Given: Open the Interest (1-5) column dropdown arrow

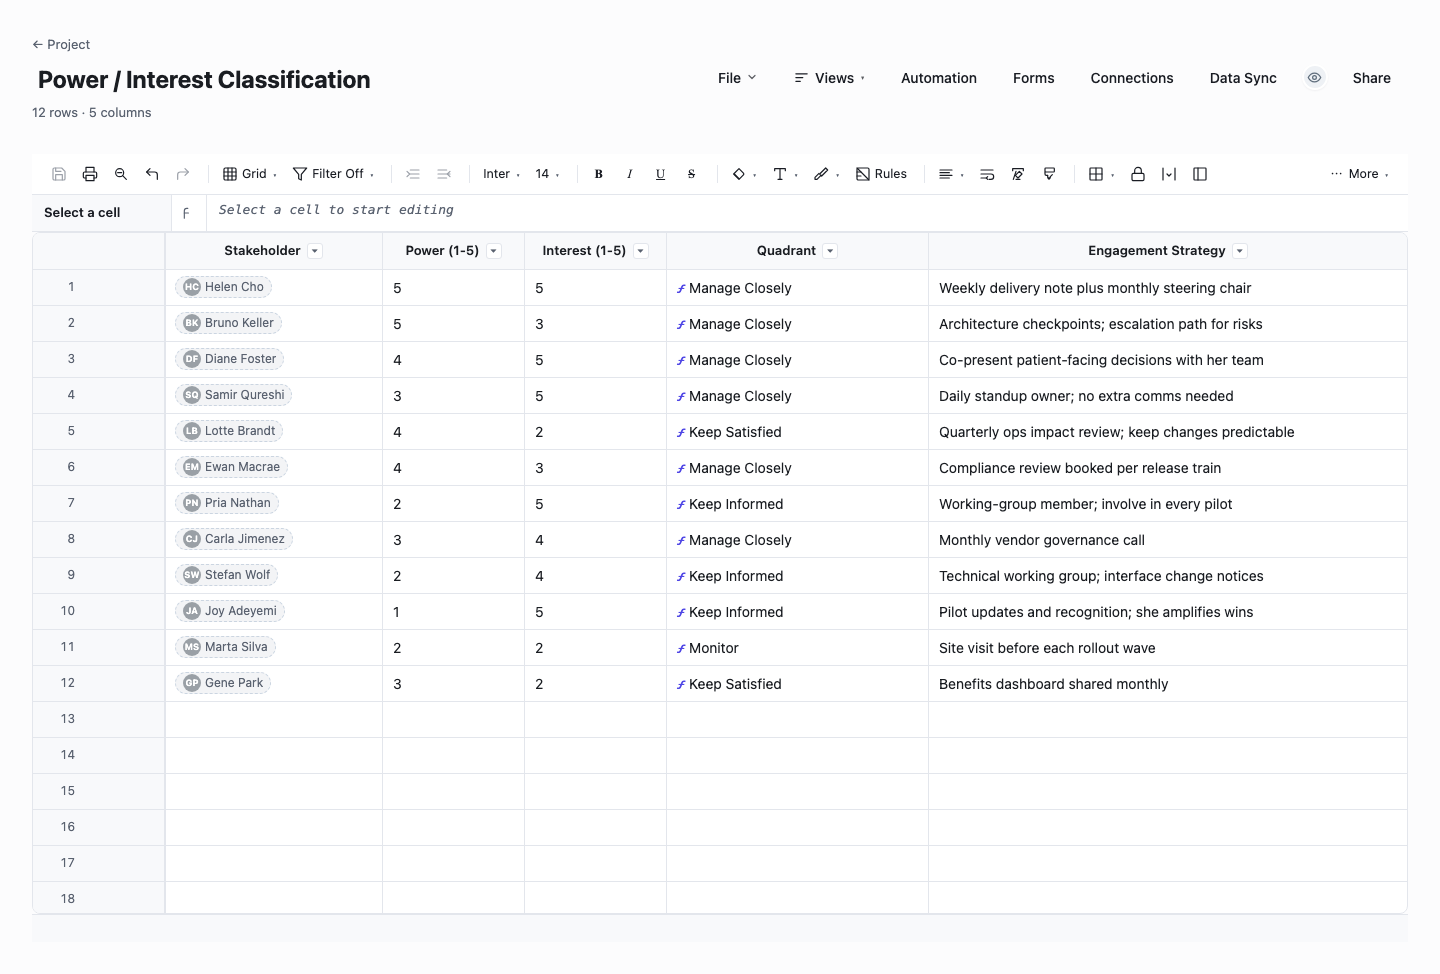Looking at the screenshot, I should point(641,251).
